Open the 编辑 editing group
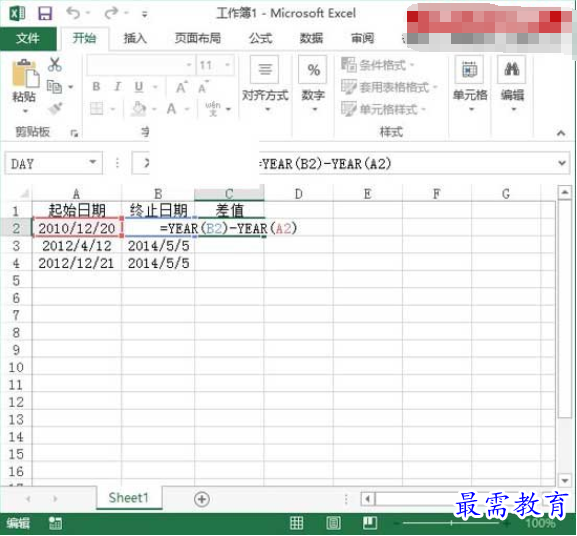Image resolution: width=577 pixels, height=536 pixels. (x=512, y=85)
